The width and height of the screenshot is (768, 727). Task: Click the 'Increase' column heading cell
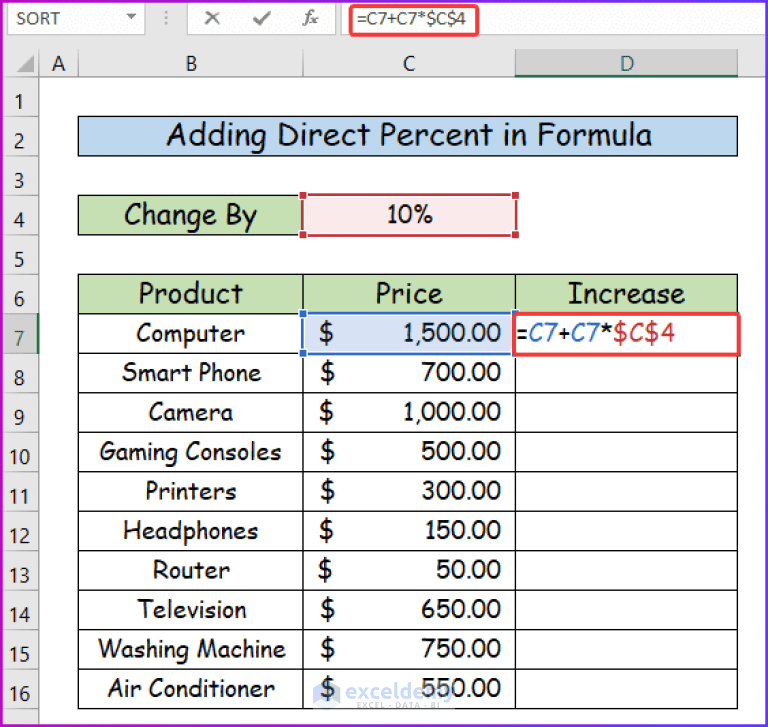click(626, 294)
